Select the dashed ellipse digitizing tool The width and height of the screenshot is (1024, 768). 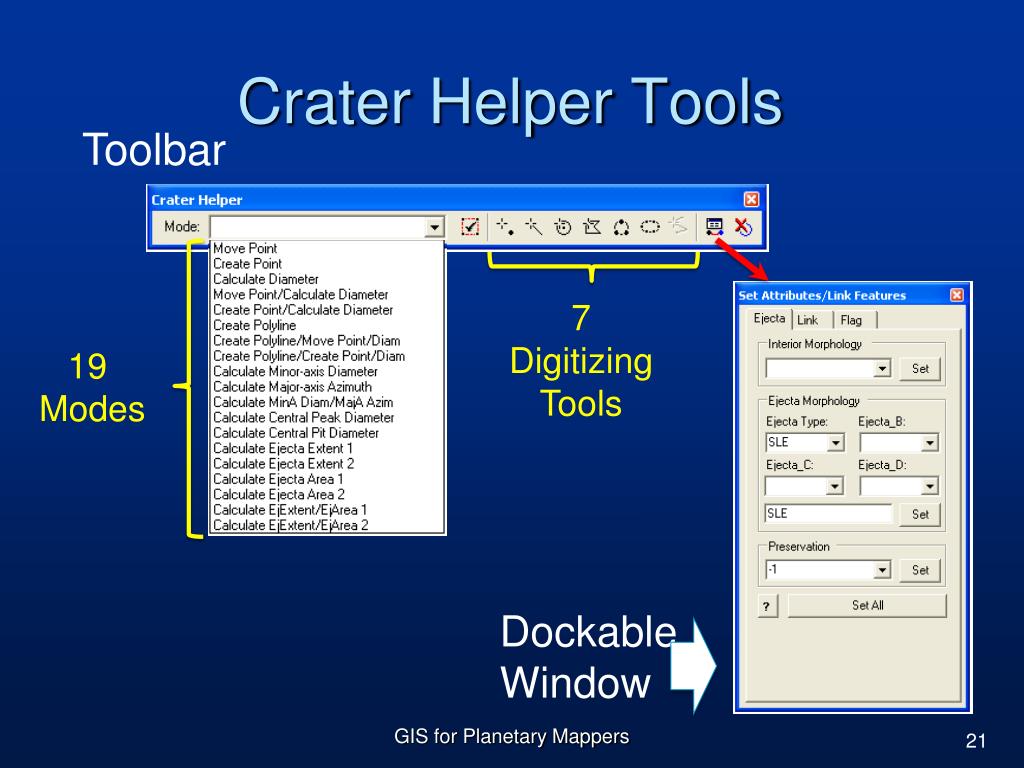coord(650,227)
